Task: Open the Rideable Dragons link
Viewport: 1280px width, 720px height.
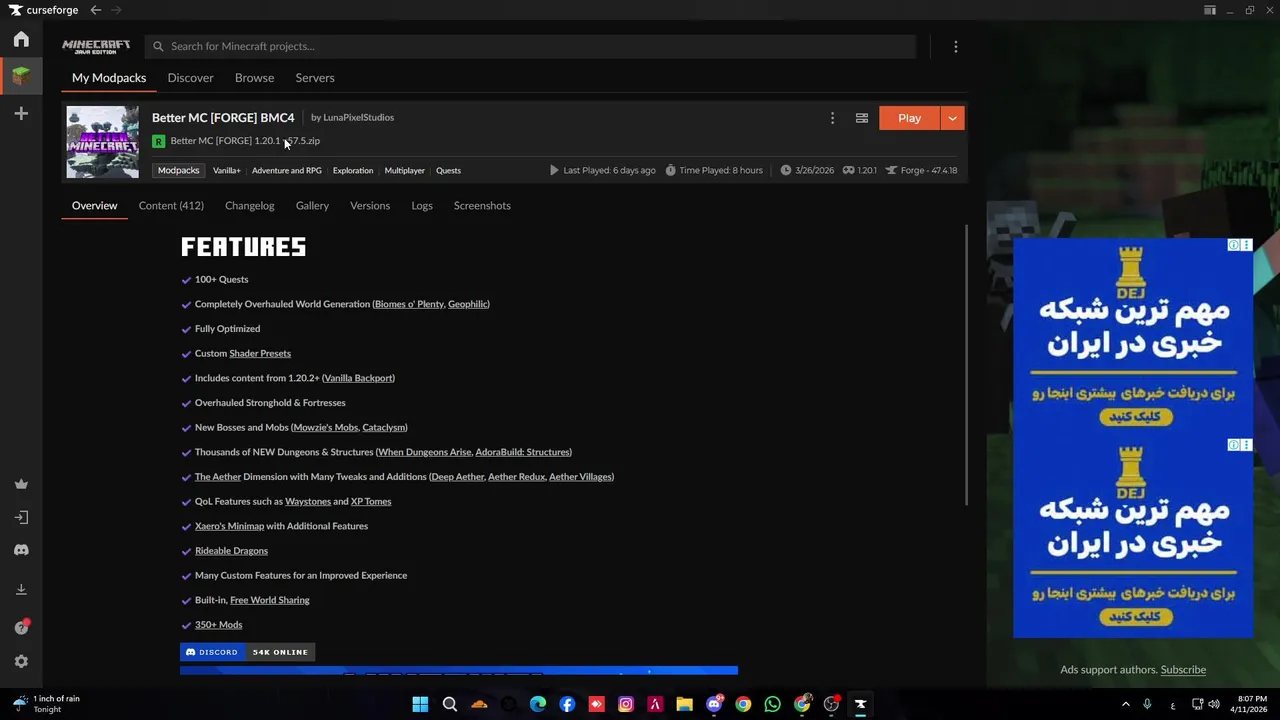Action: (x=231, y=551)
